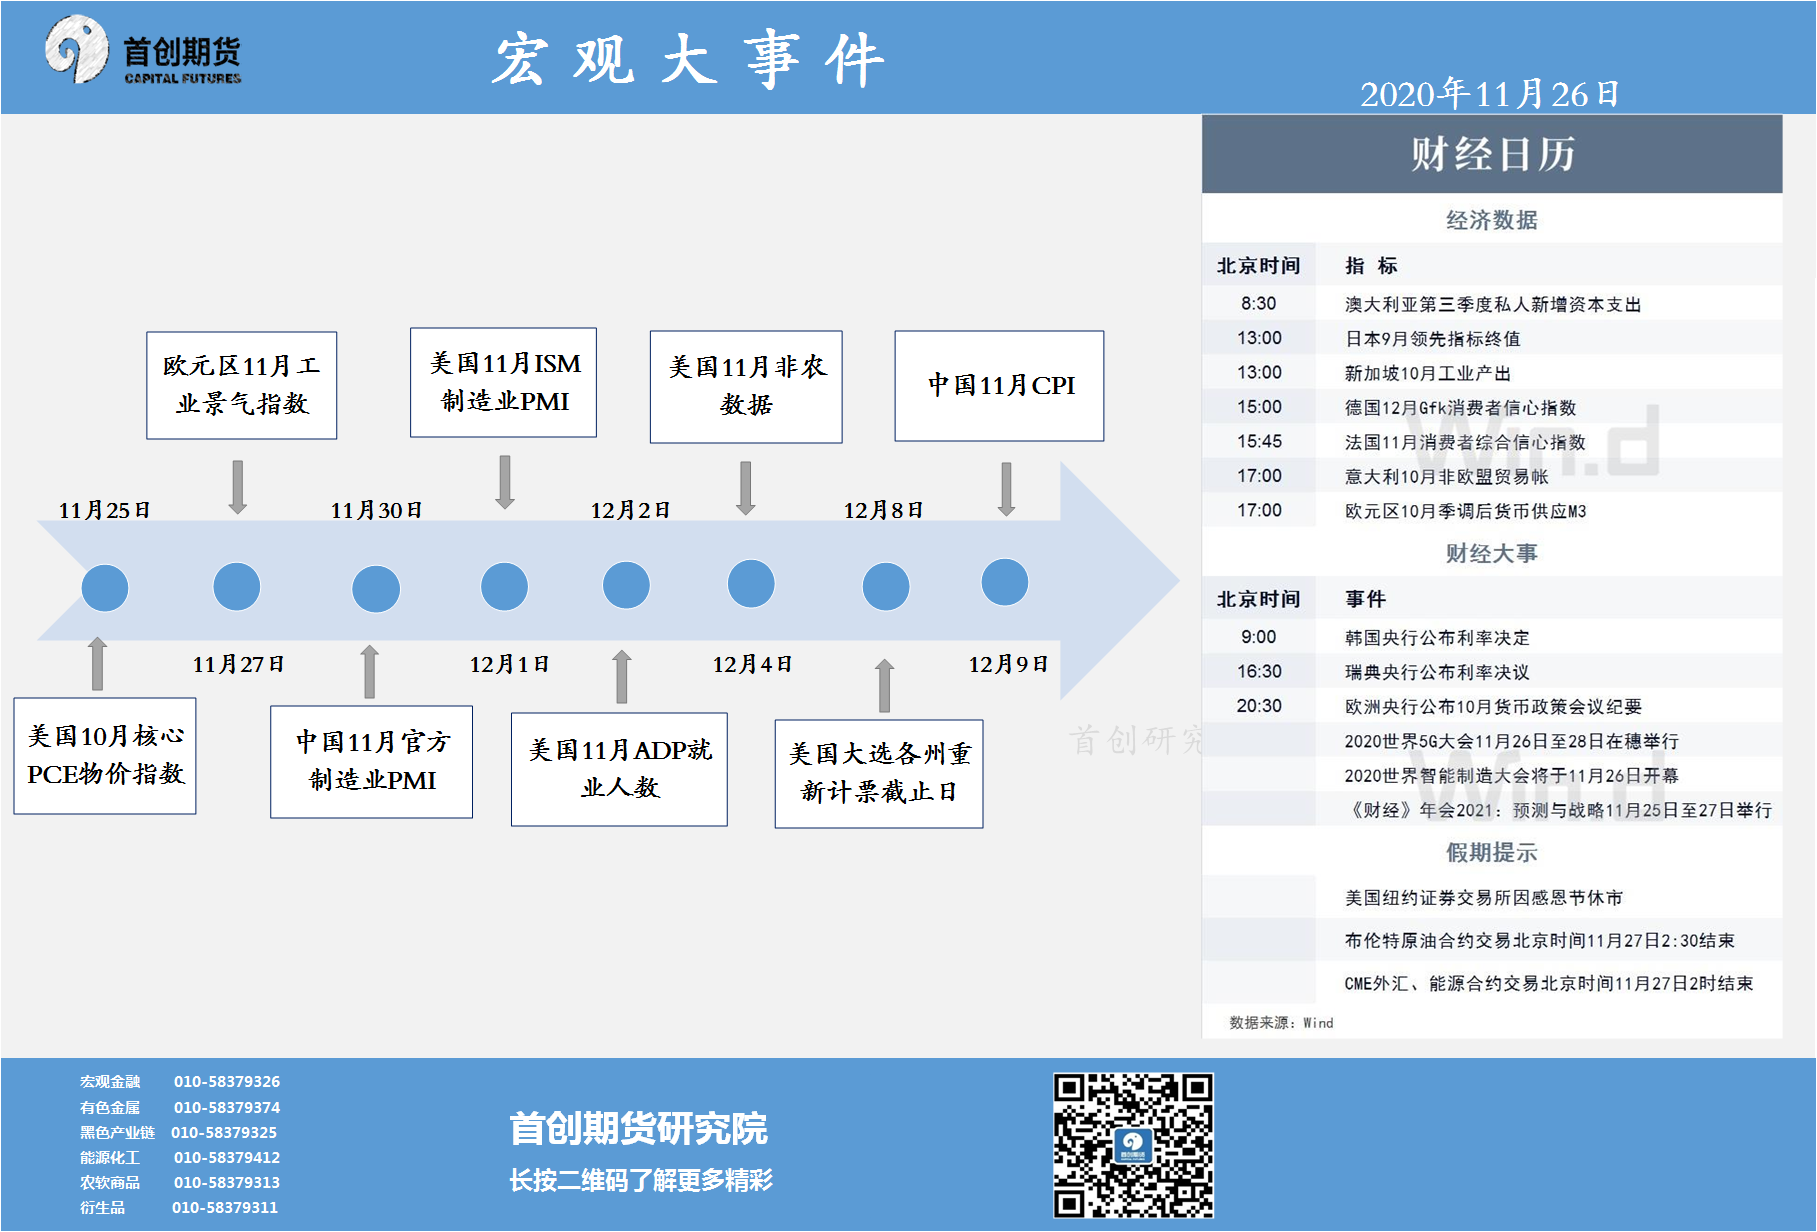Select the 欧洲央行公布10月货币政策会议纪要 row
The width and height of the screenshot is (1817, 1232).
1492,706
